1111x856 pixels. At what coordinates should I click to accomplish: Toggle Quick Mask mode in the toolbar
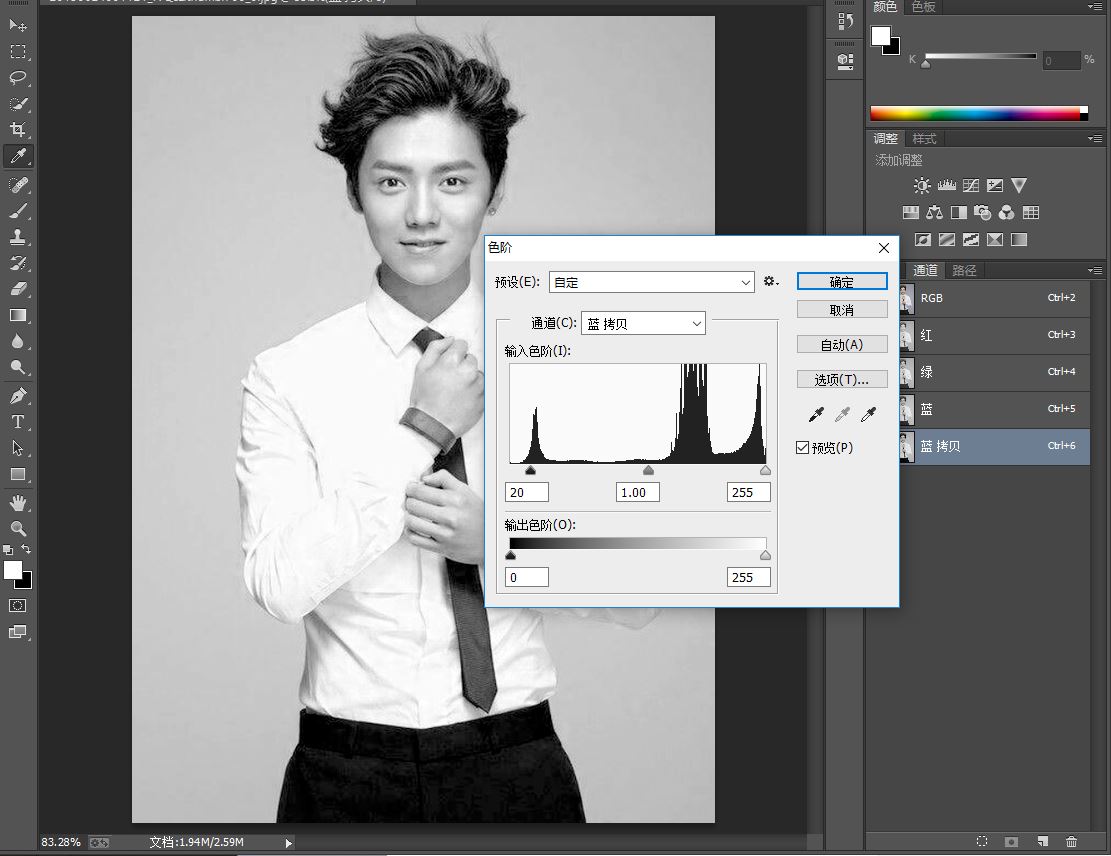click(18, 606)
